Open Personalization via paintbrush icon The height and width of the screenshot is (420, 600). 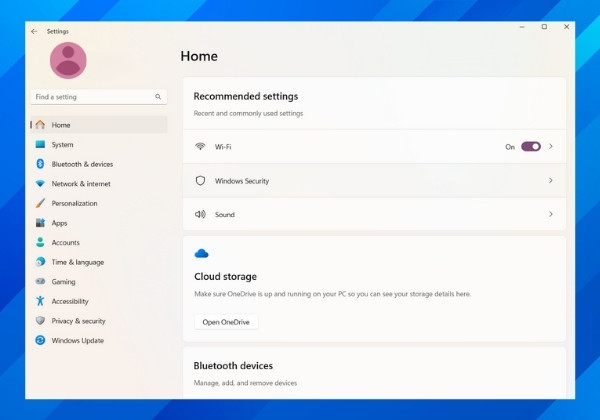coord(40,203)
